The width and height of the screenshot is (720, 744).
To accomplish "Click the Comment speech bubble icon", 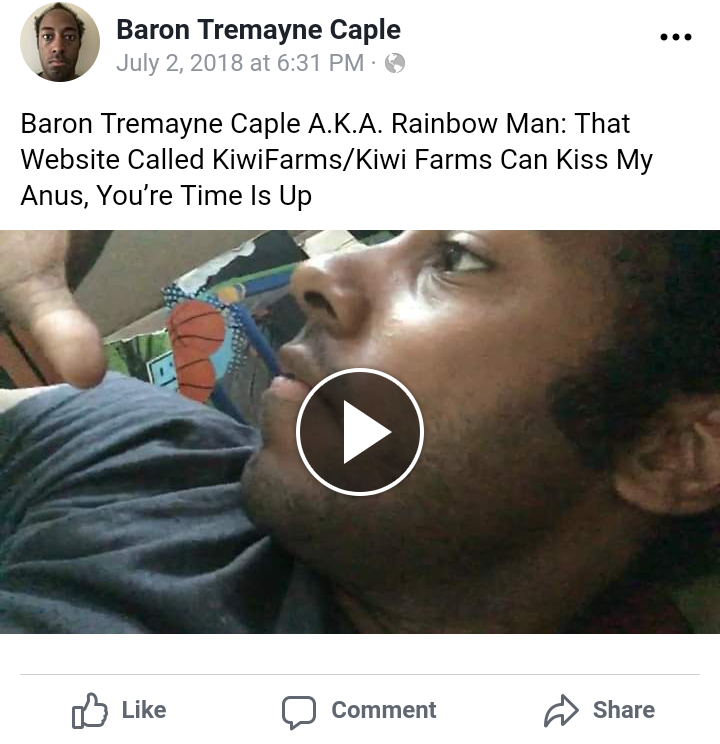I will (x=299, y=712).
